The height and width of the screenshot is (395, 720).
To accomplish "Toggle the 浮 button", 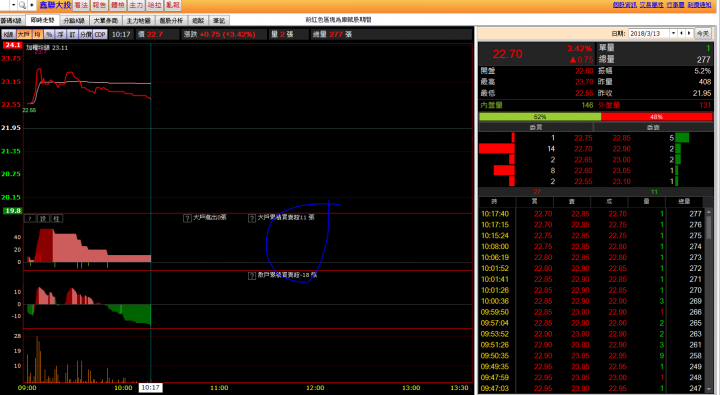I will click(60, 34).
